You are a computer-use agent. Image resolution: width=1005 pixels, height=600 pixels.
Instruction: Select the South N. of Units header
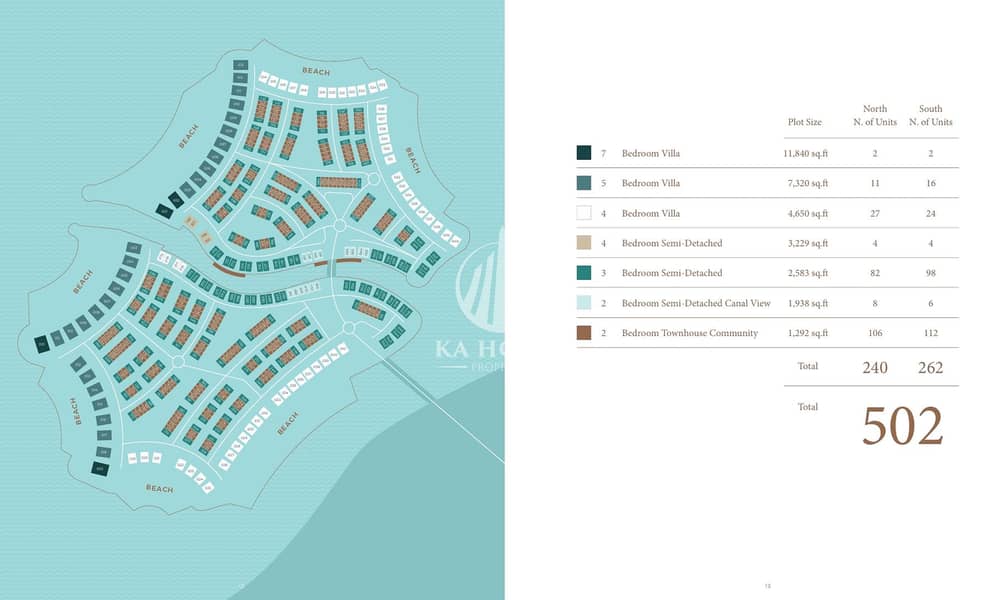pyautogui.click(x=930, y=115)
